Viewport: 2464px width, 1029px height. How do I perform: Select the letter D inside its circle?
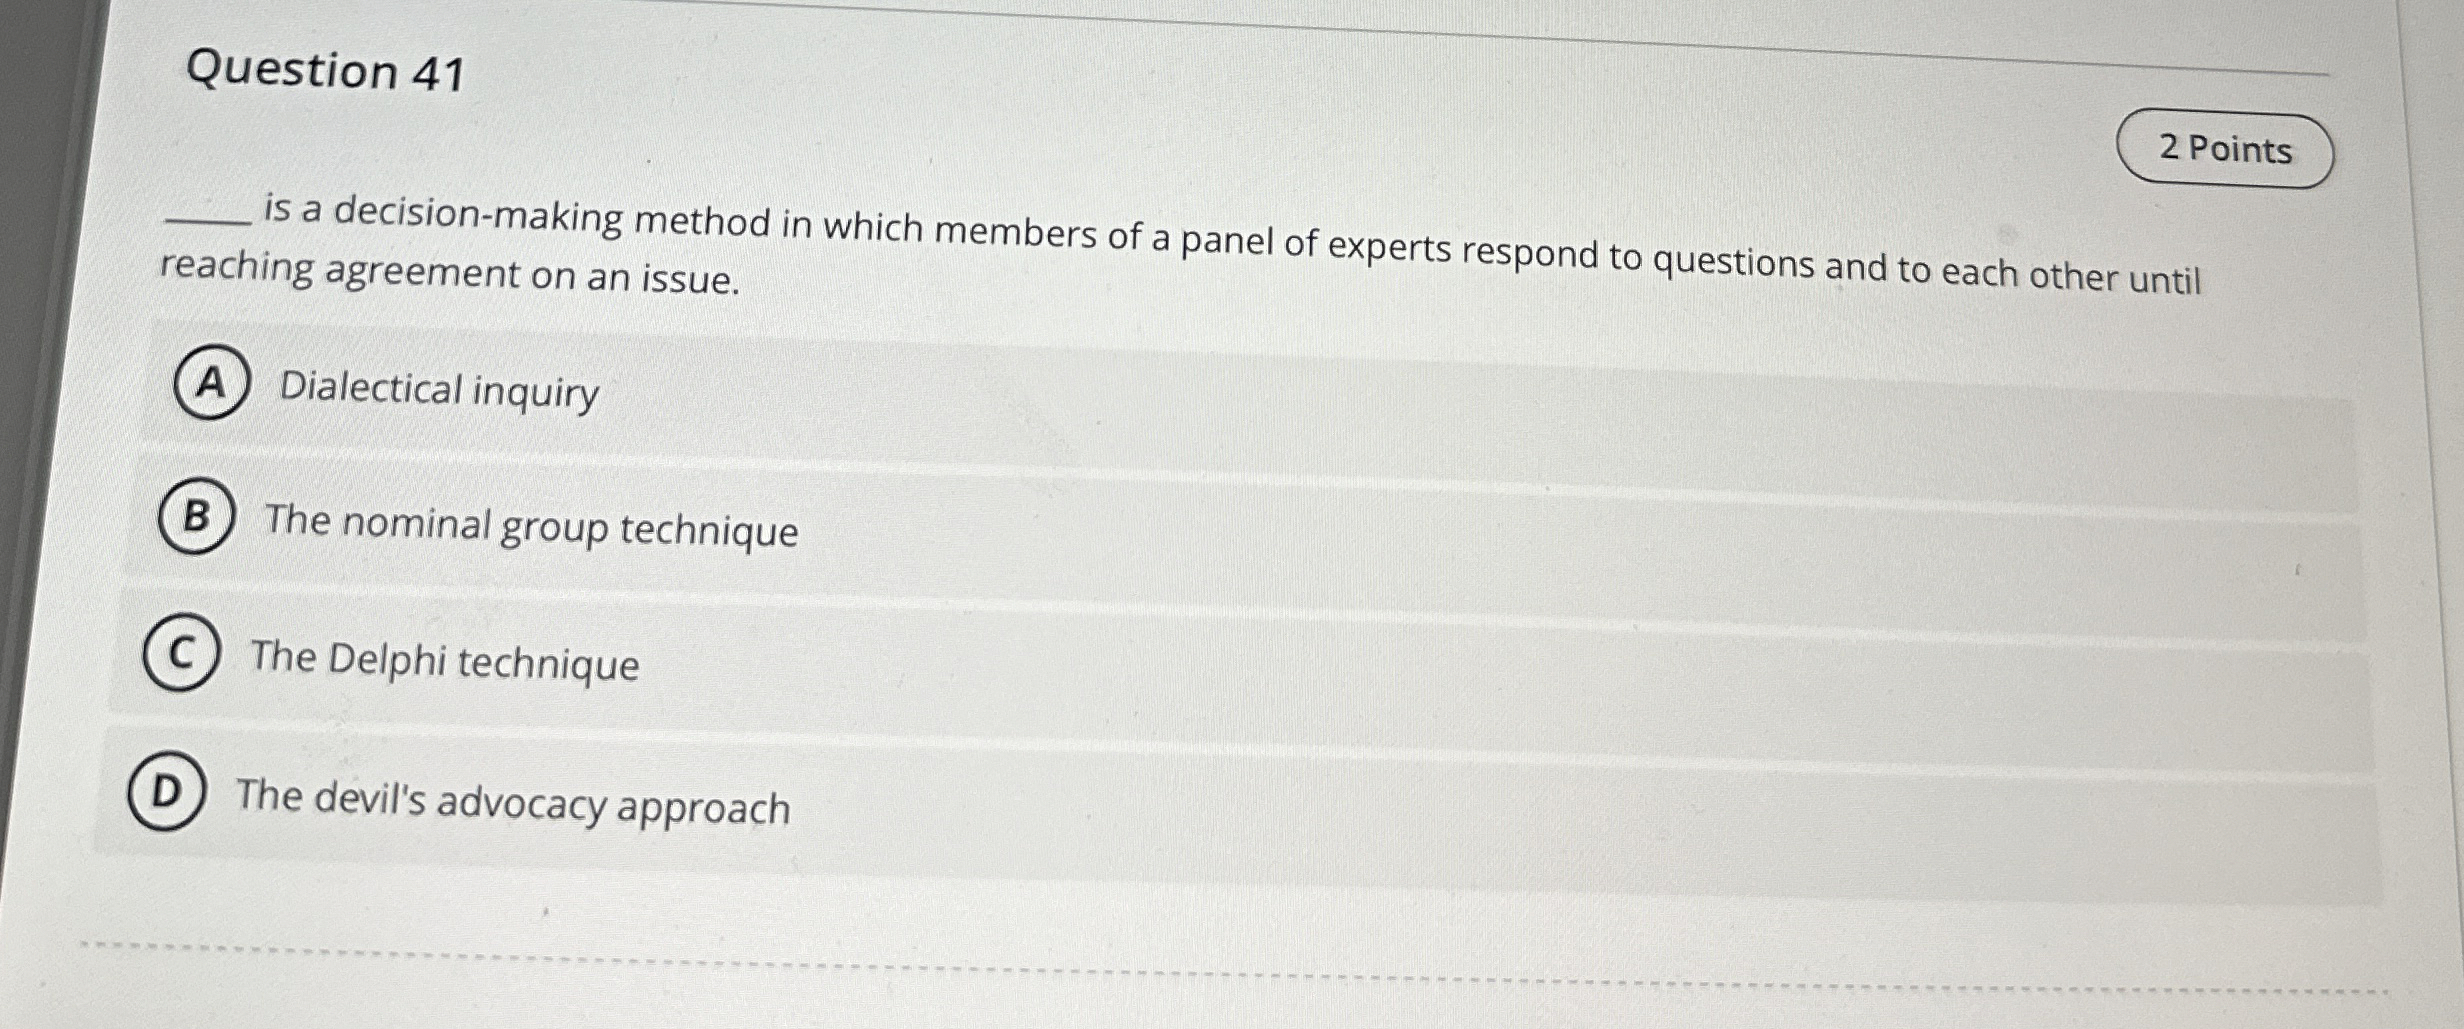(x=168, y=795)
